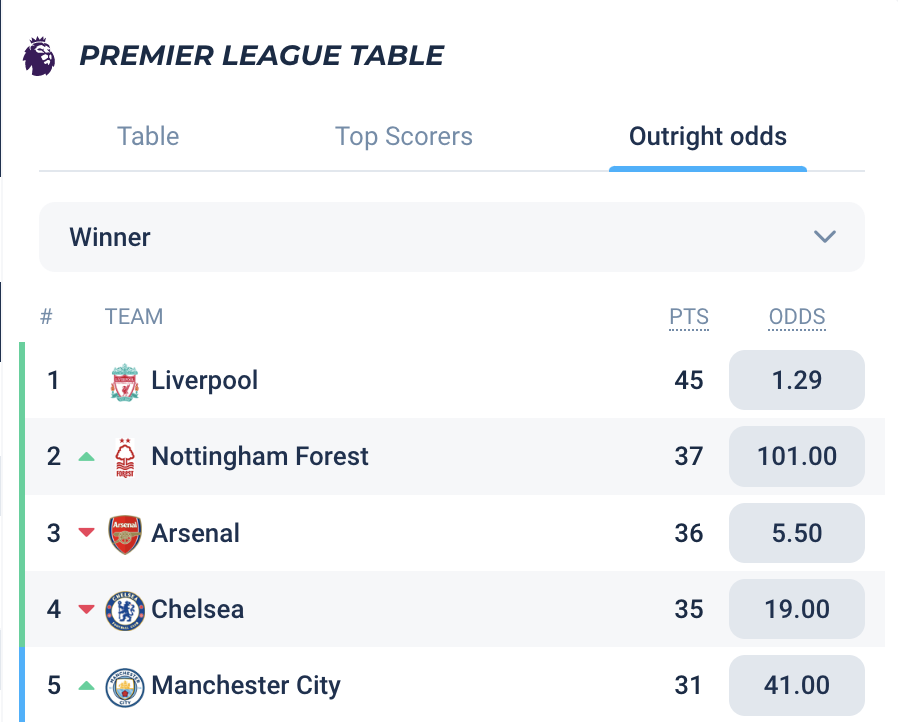Click the Premier League lion logo
This screenshot has height=722, width=898.
click(39, 56)
